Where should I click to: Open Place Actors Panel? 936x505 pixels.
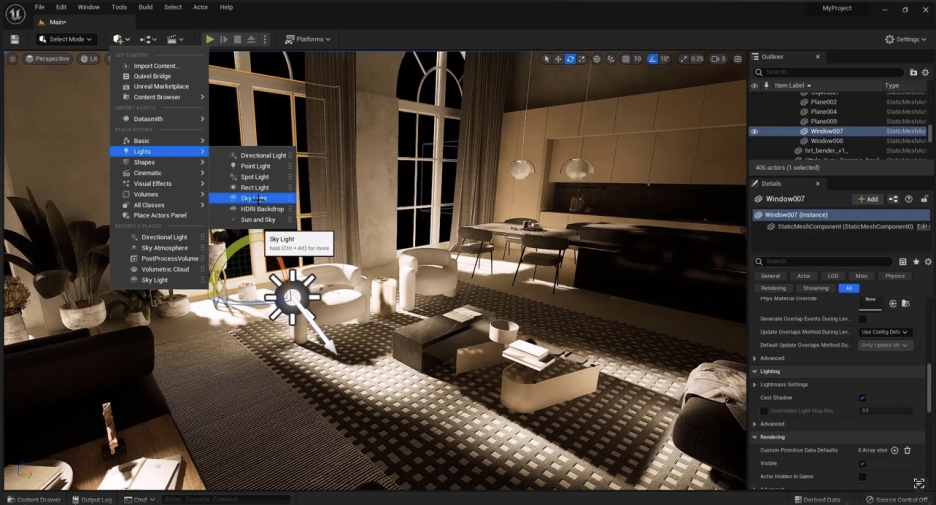[x=160, y=215]
